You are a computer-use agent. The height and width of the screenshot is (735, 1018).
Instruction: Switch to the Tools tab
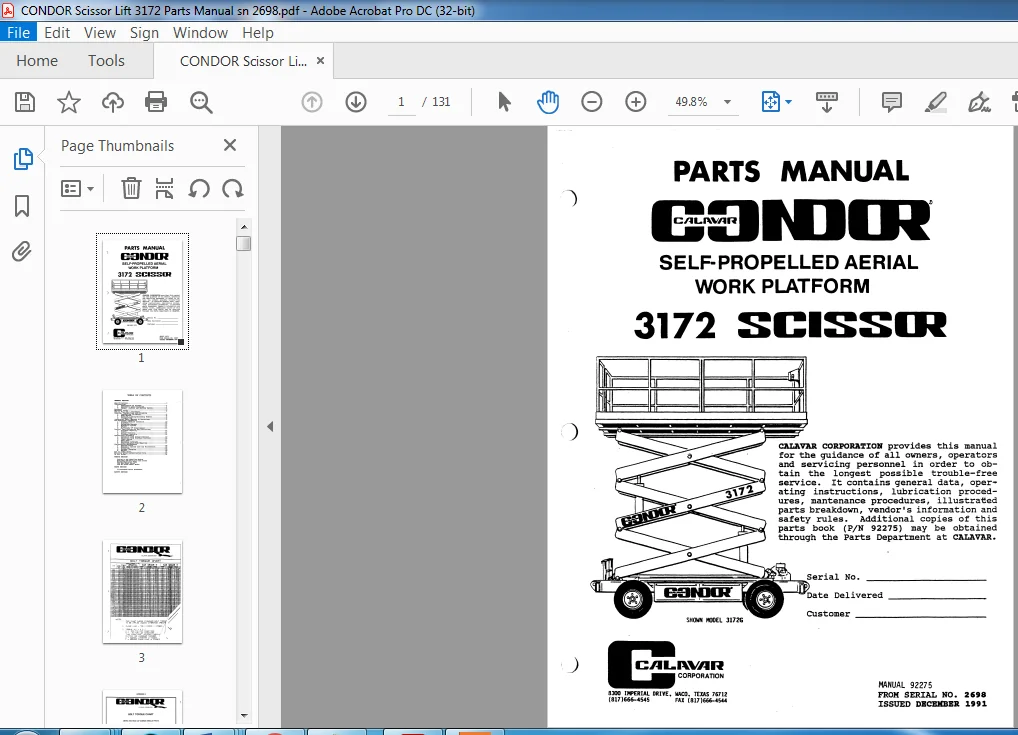pyautogui.click(x=106, y=60)
